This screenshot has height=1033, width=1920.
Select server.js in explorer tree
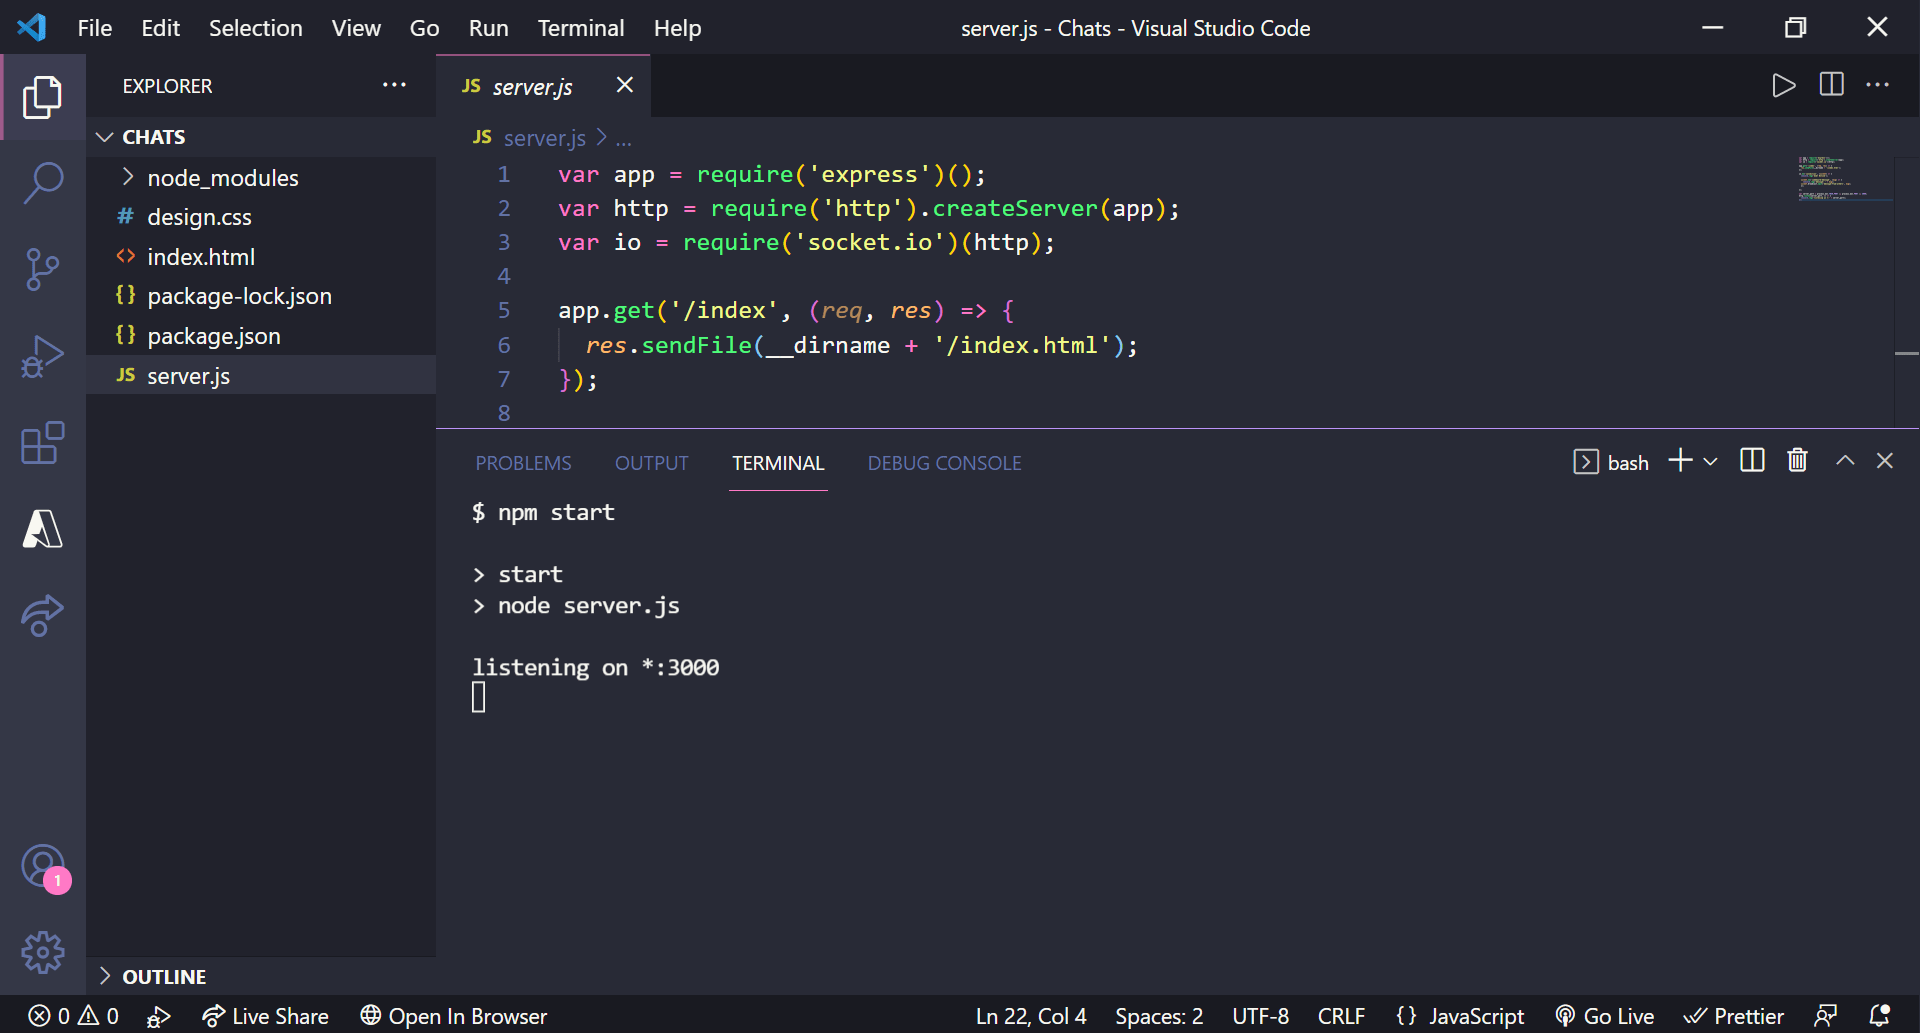(x=261, y=375)
